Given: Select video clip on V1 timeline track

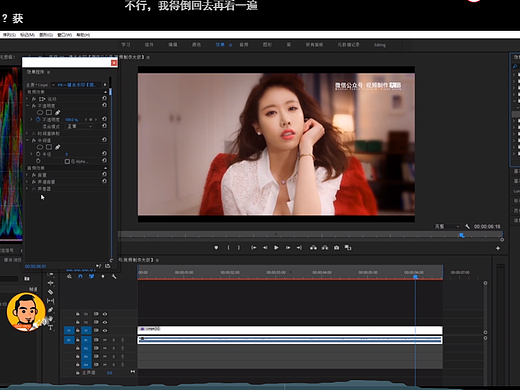Looking at the screenshot, I should coord(290,330).
